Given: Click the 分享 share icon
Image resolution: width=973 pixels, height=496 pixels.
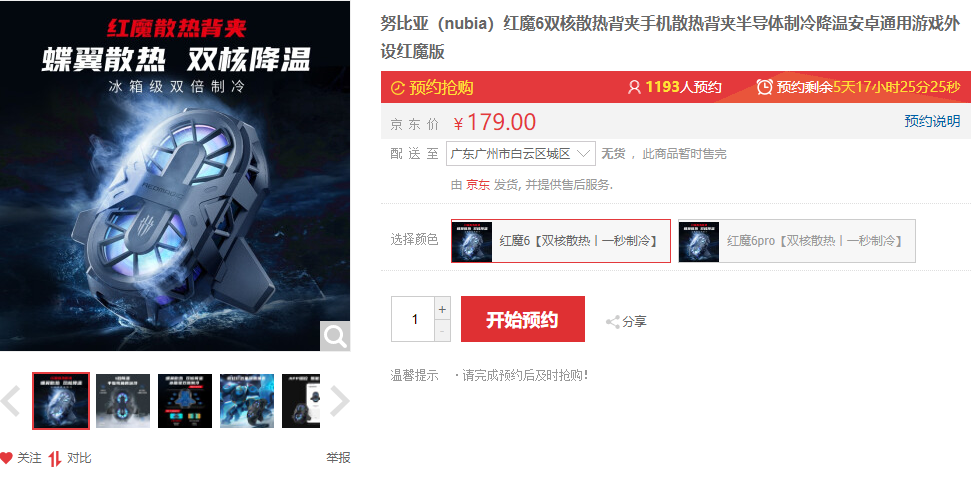Looking at the screenshot, I should pos(612,322).
